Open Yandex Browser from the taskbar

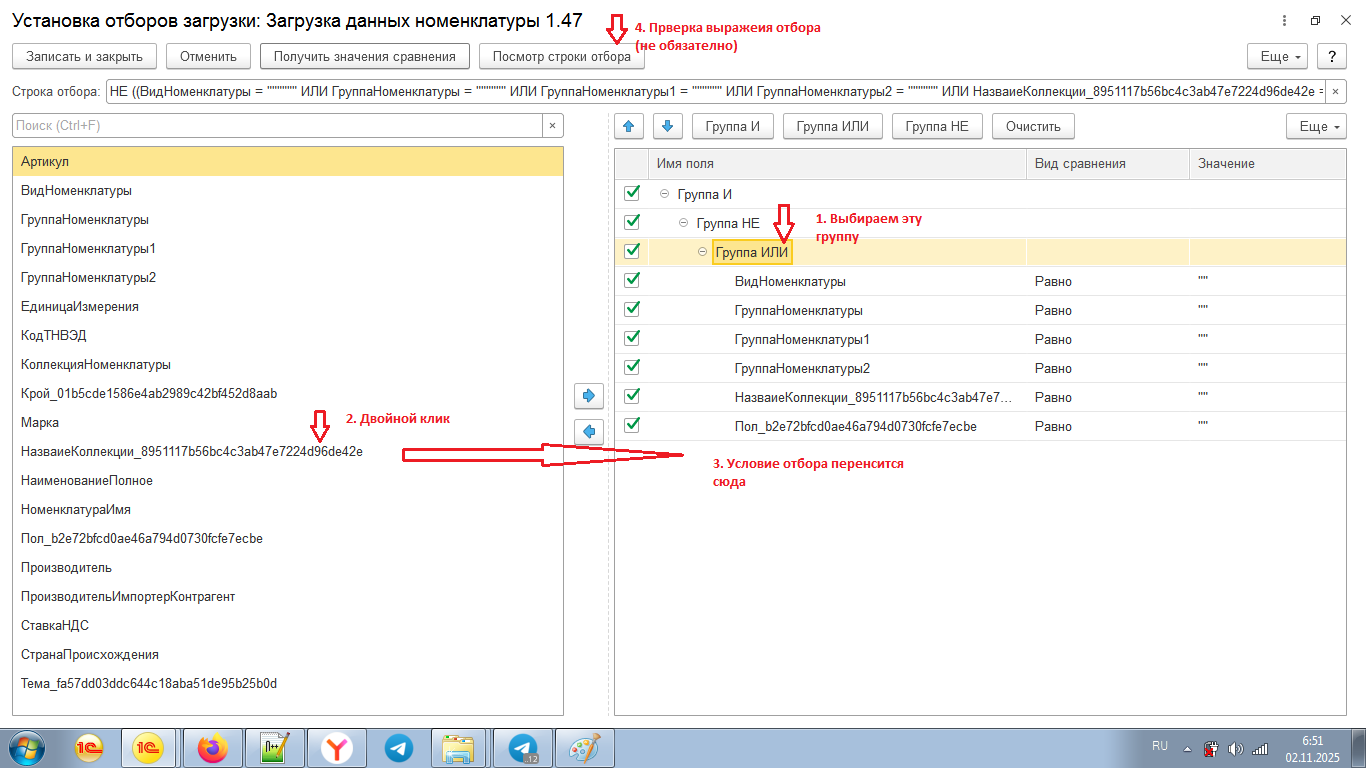pyautogui.click(x=337, y=748)
